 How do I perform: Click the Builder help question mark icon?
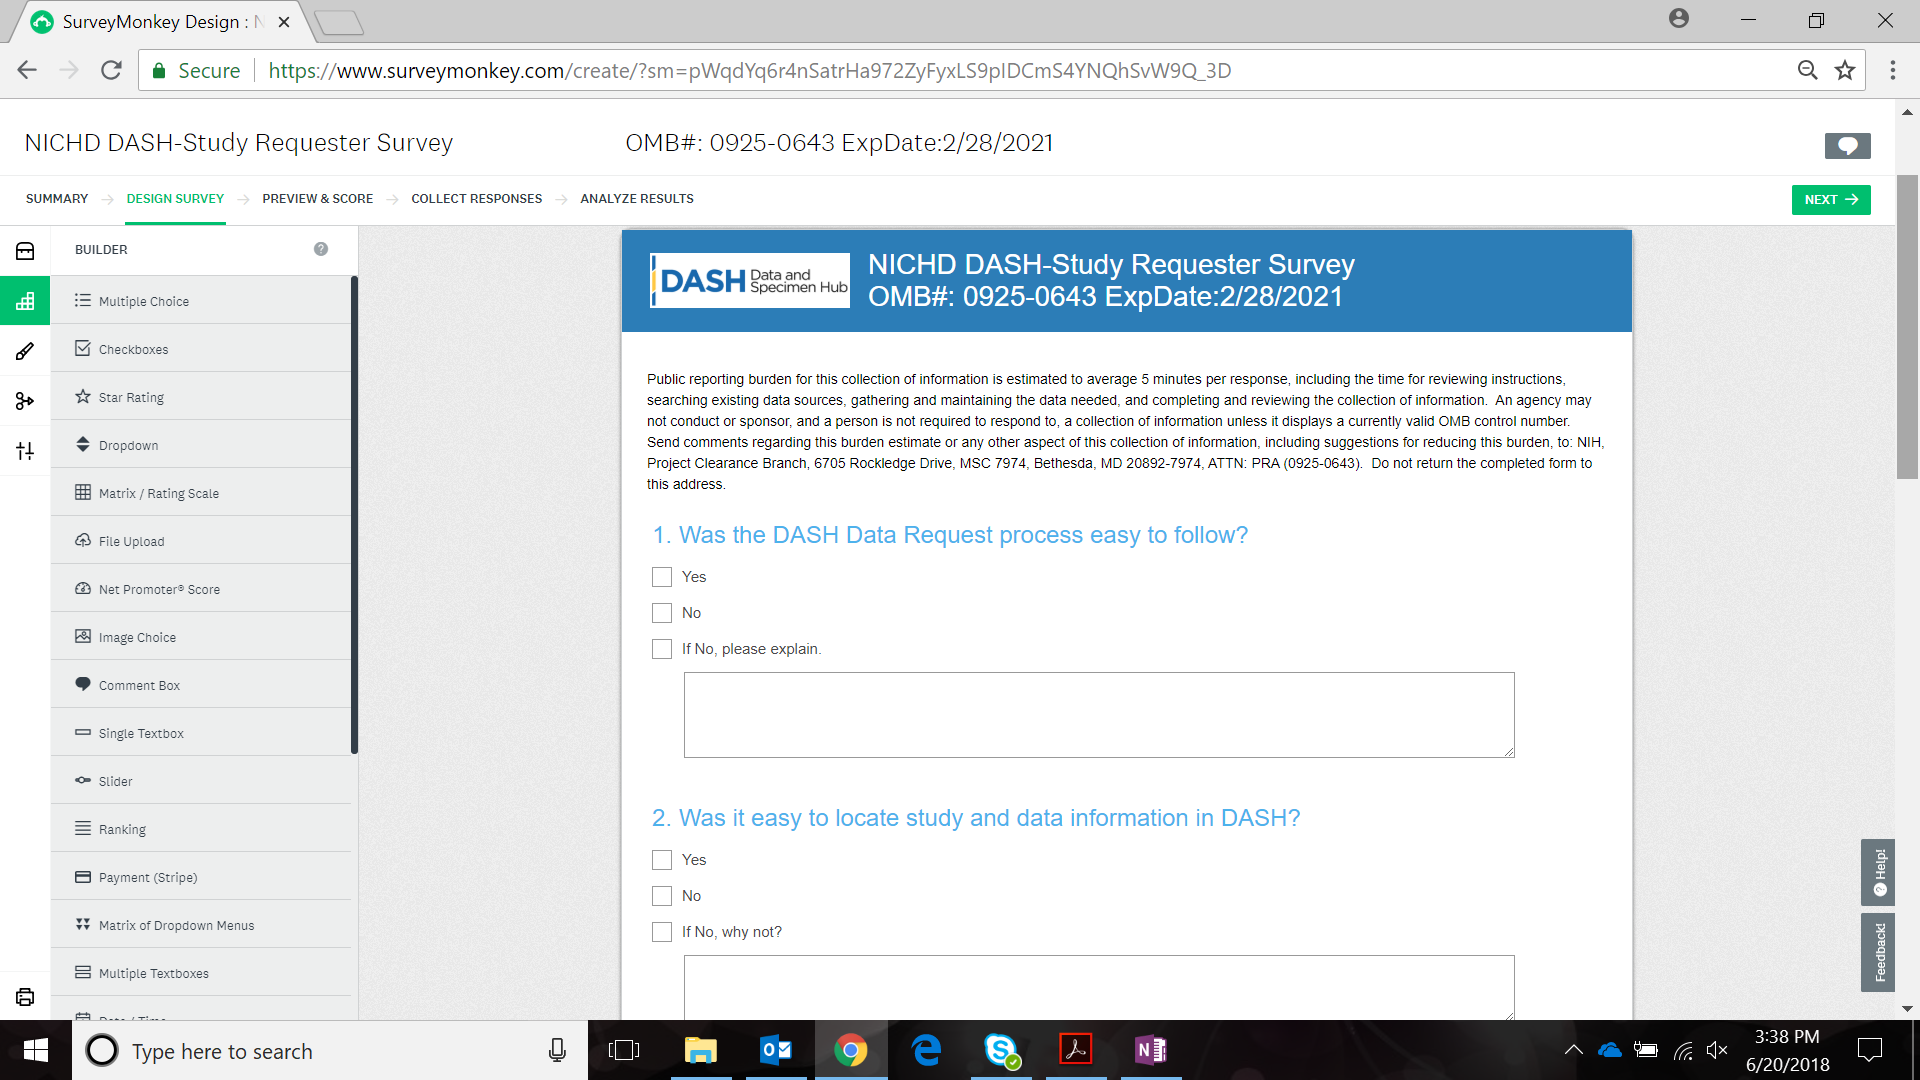321,249
